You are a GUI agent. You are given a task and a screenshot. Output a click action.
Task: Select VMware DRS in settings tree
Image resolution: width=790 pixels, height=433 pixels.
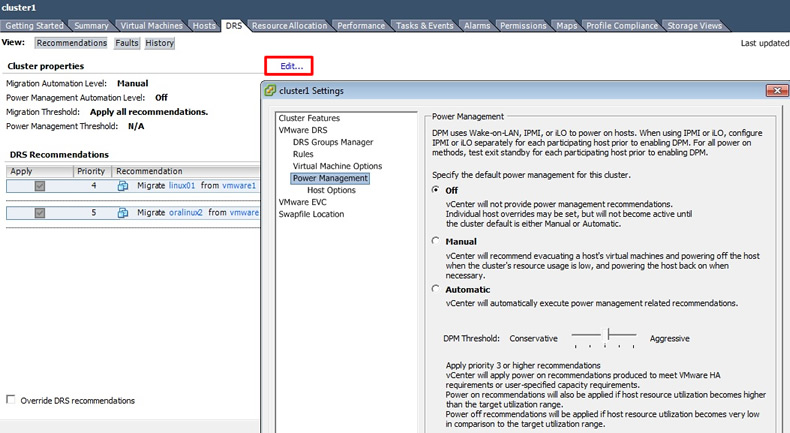(x=302, y=130)
